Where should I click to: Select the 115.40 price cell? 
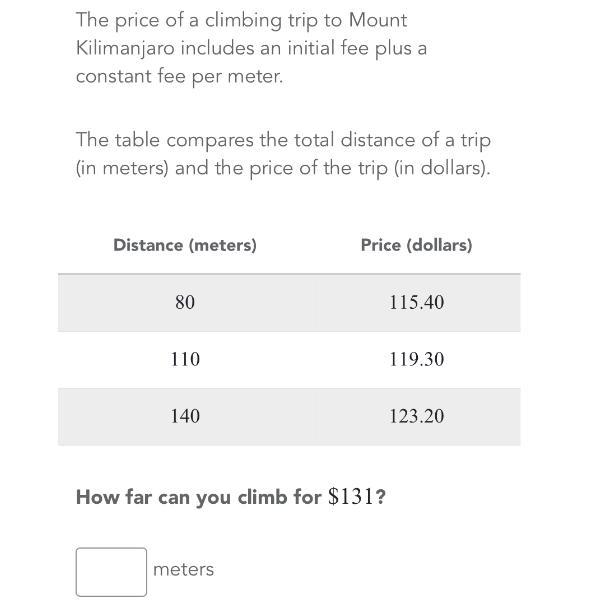(416, 302)
